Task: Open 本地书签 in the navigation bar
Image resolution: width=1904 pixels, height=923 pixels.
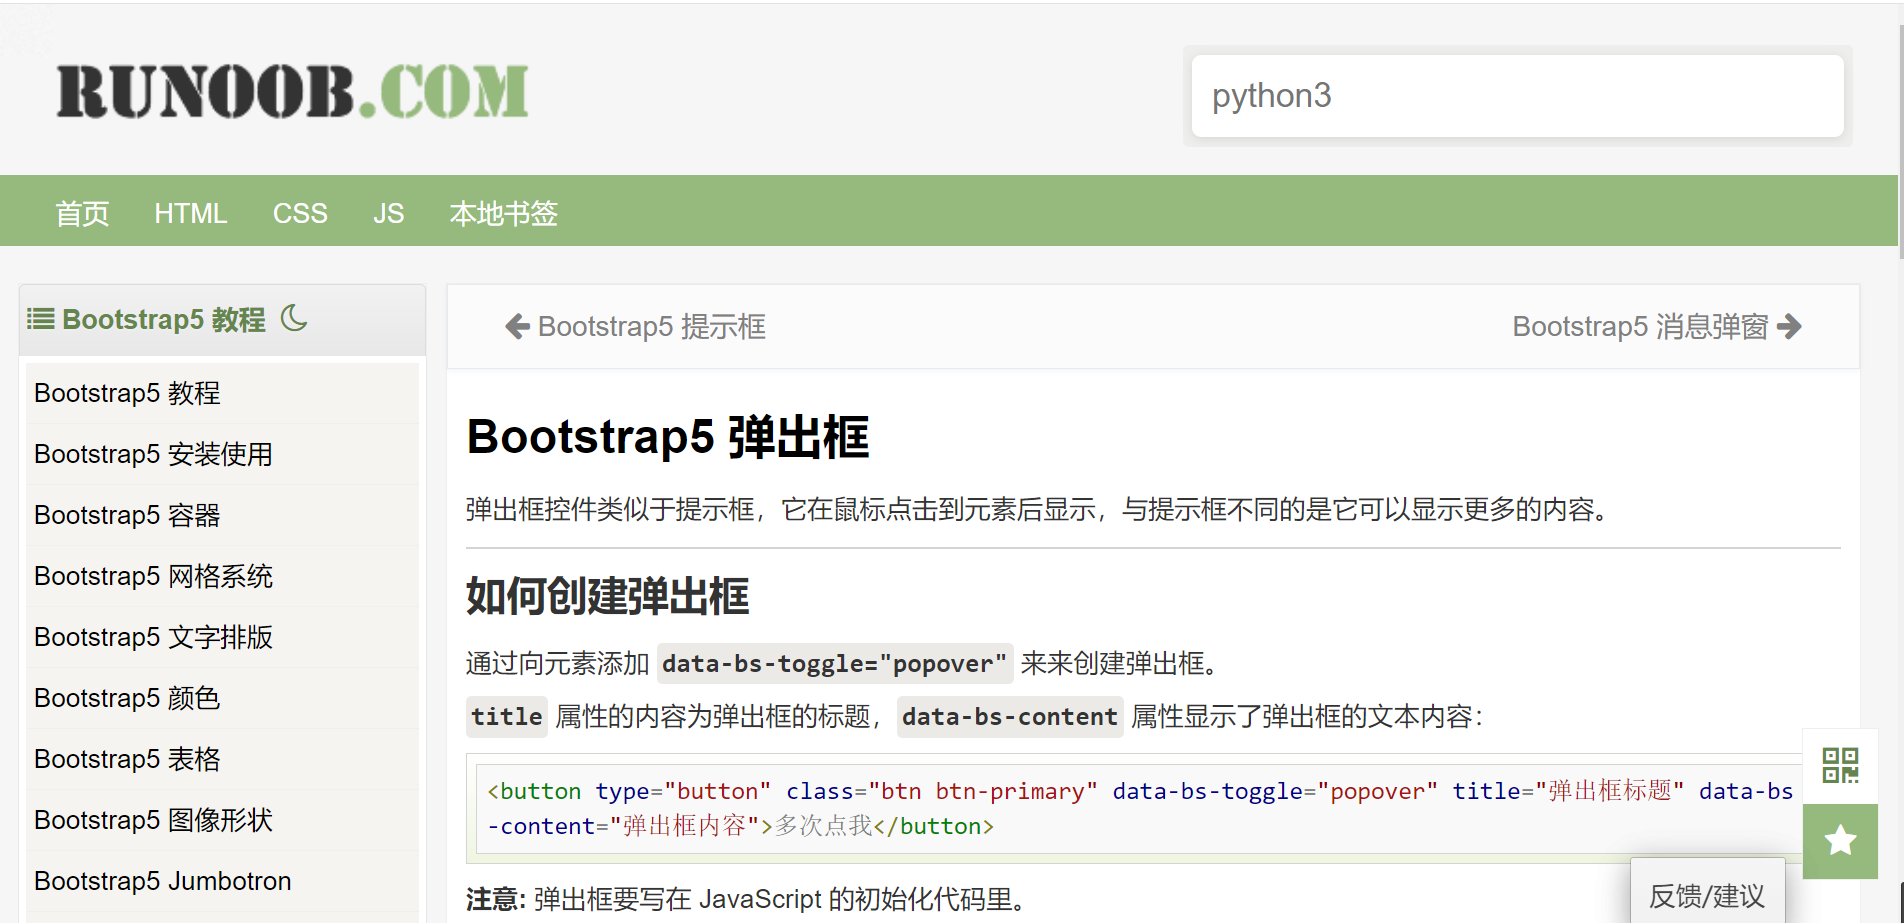Action: tap(503, 213)
